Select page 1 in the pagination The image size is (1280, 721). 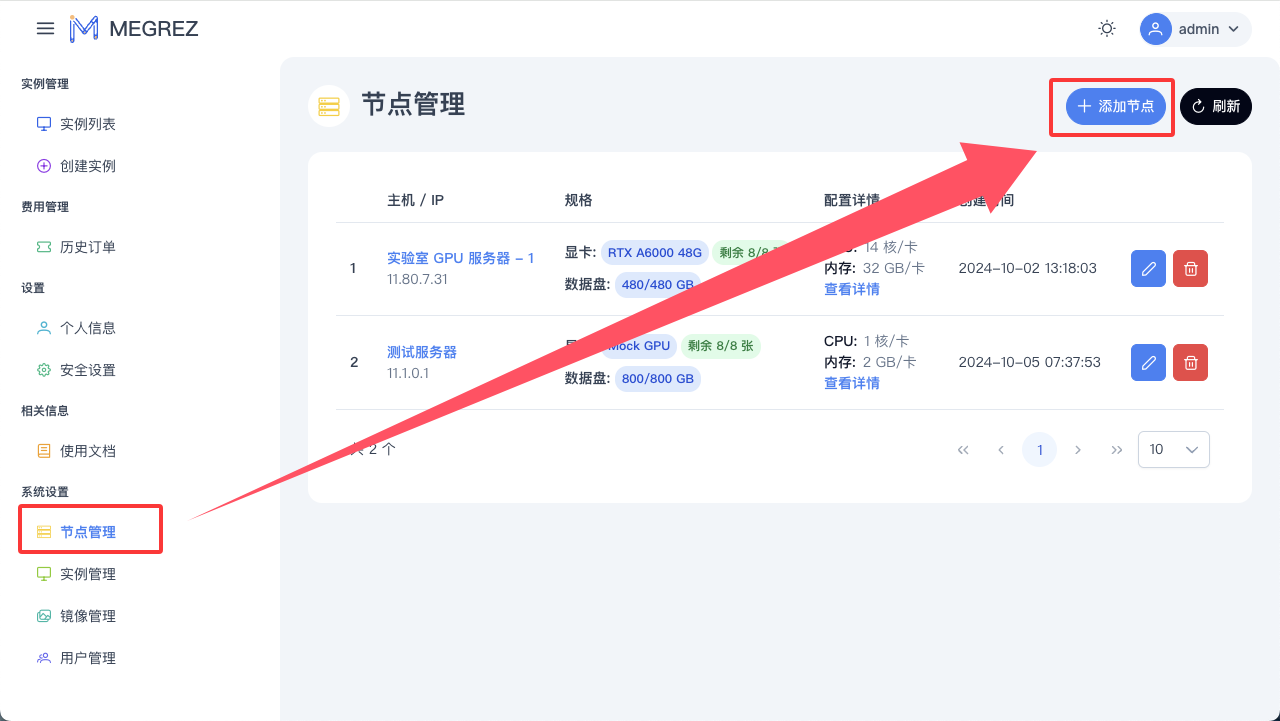1039,450
